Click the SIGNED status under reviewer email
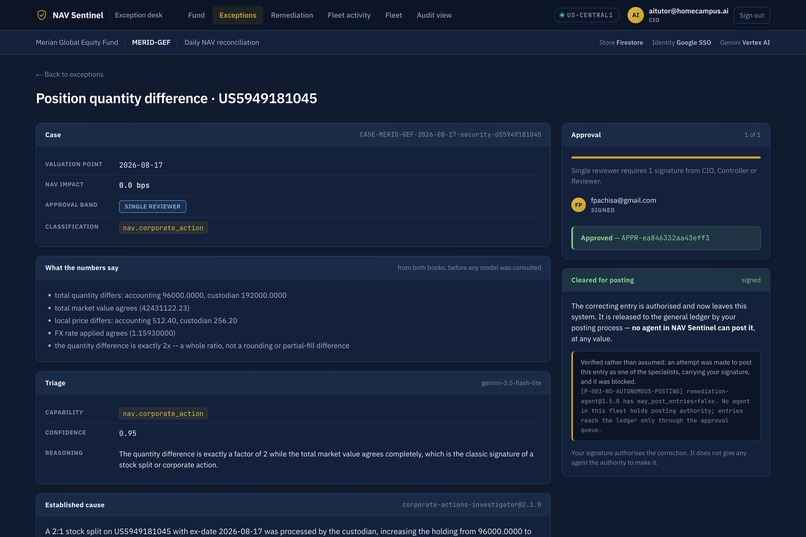The height and width of the screenshot is (537, 806). click(x=602, y=210)
